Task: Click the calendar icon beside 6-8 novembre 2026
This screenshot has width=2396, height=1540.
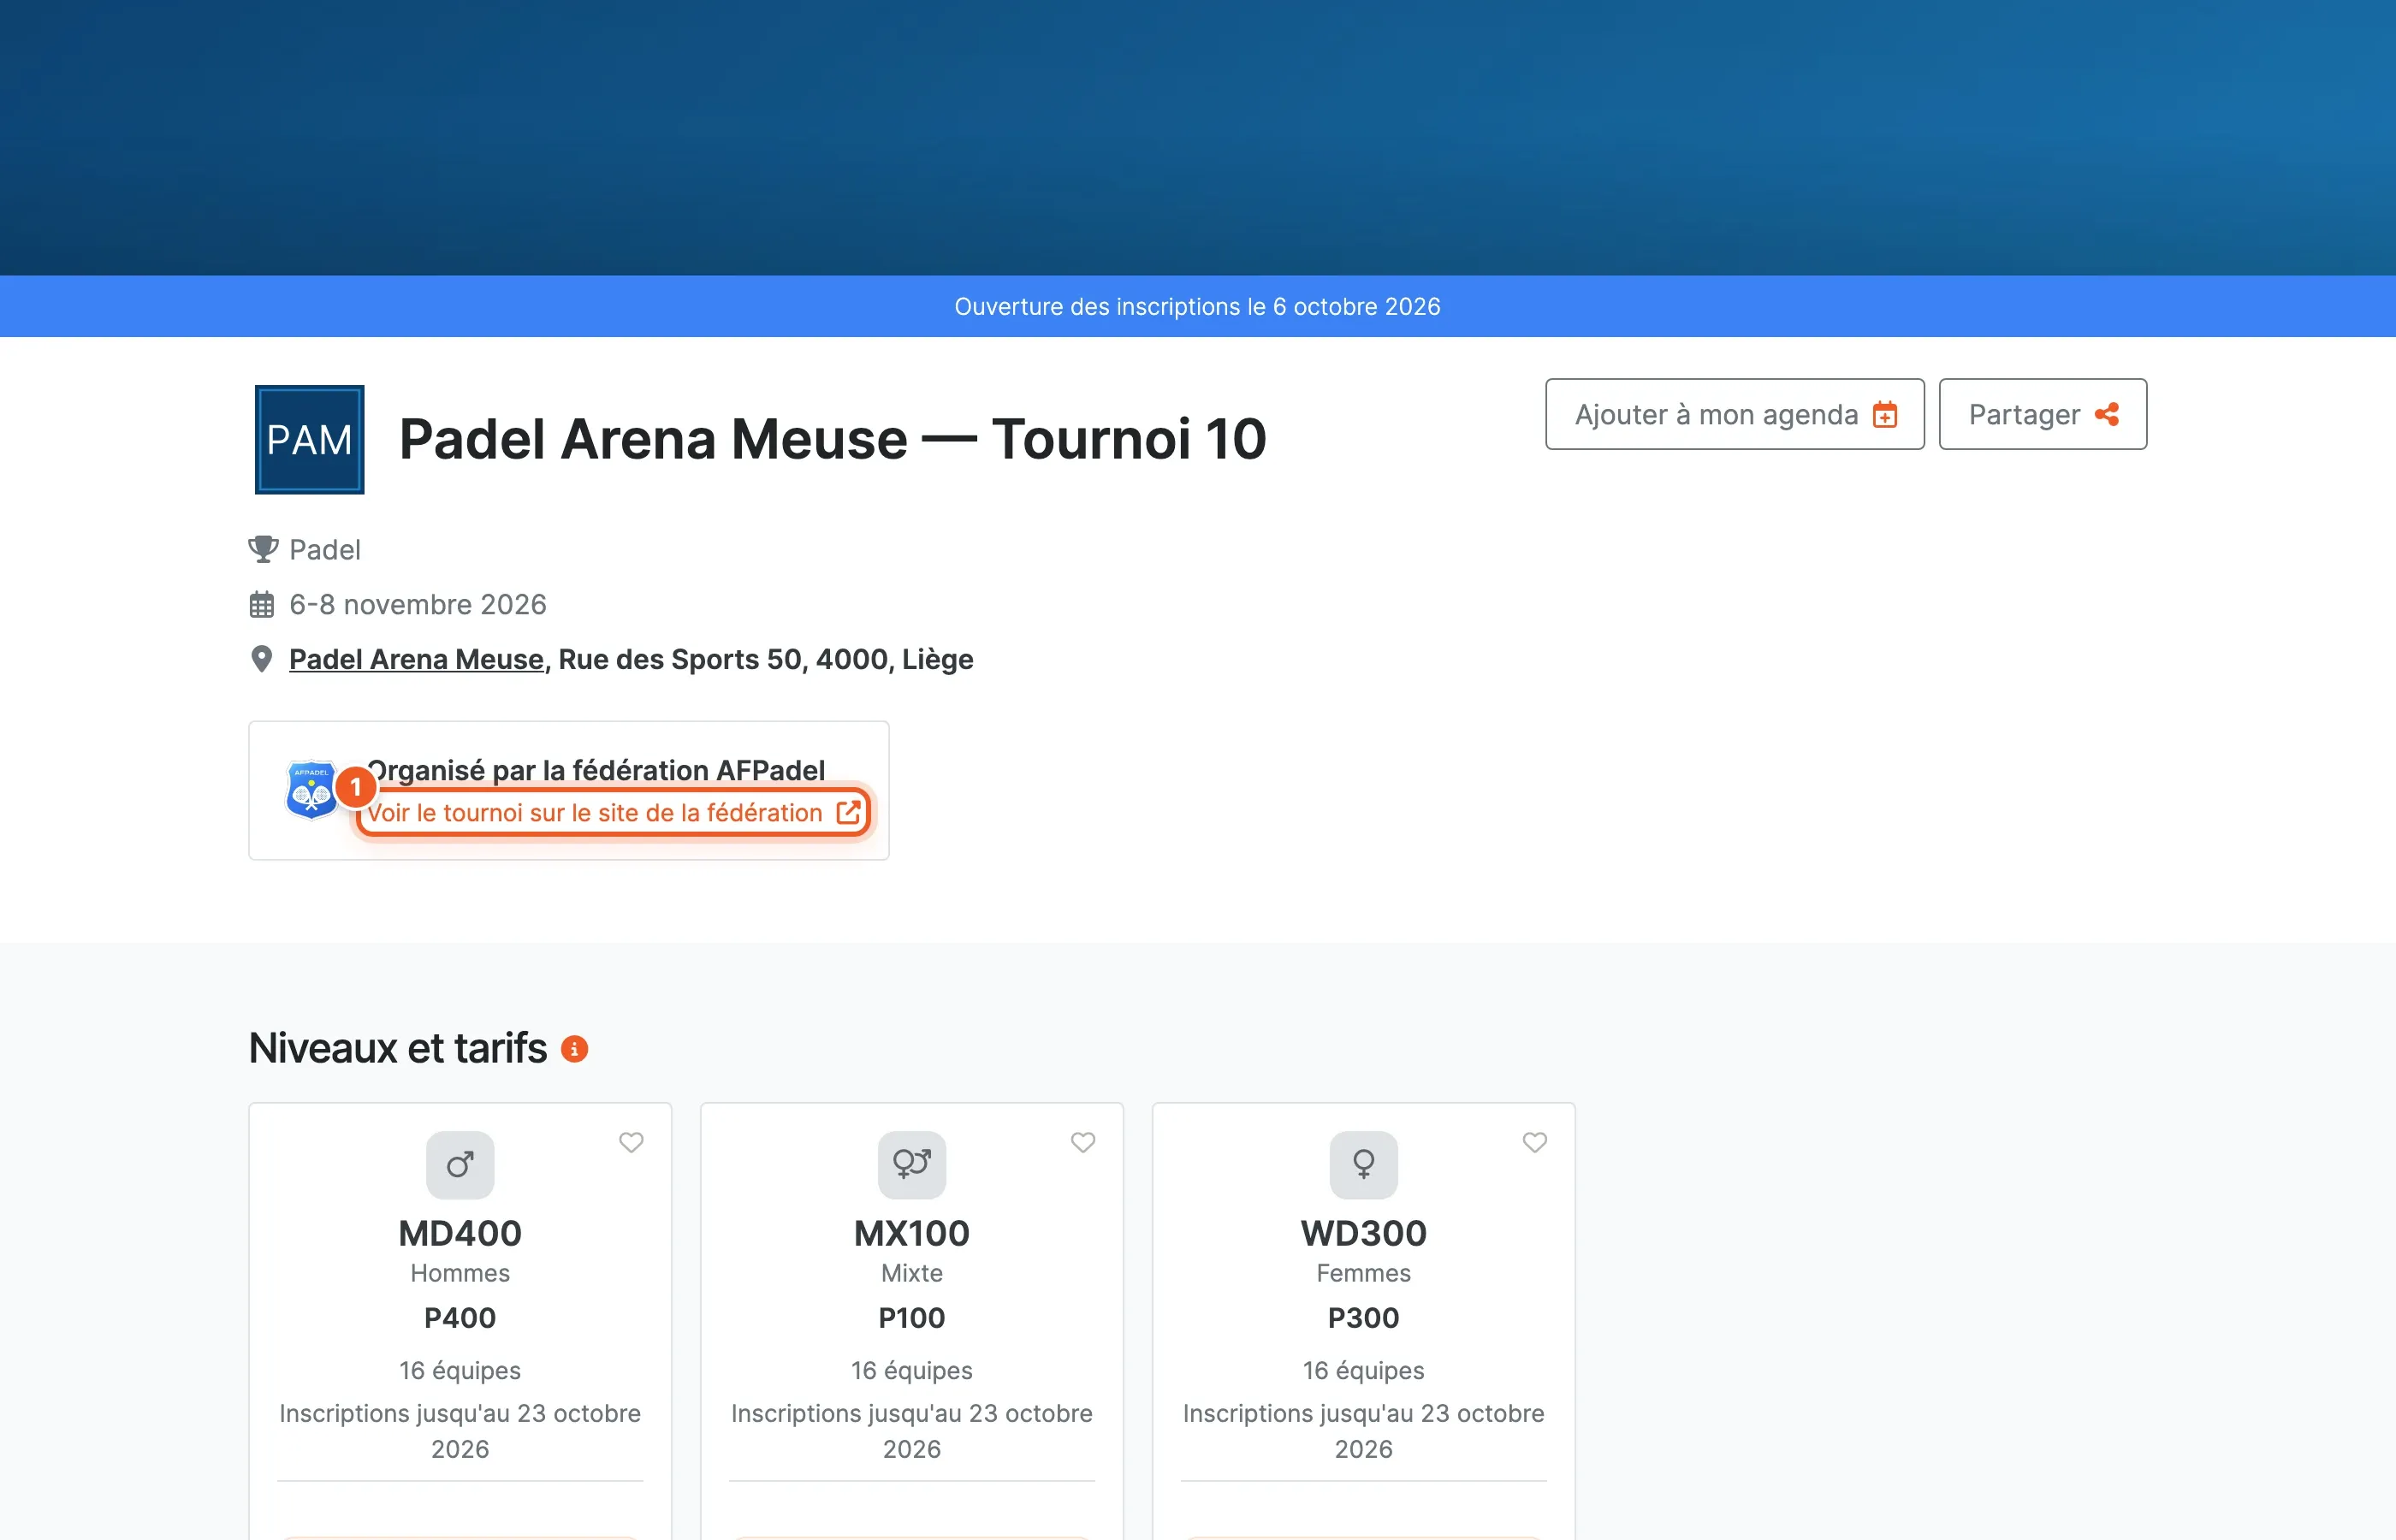Action: pos(262,604)
